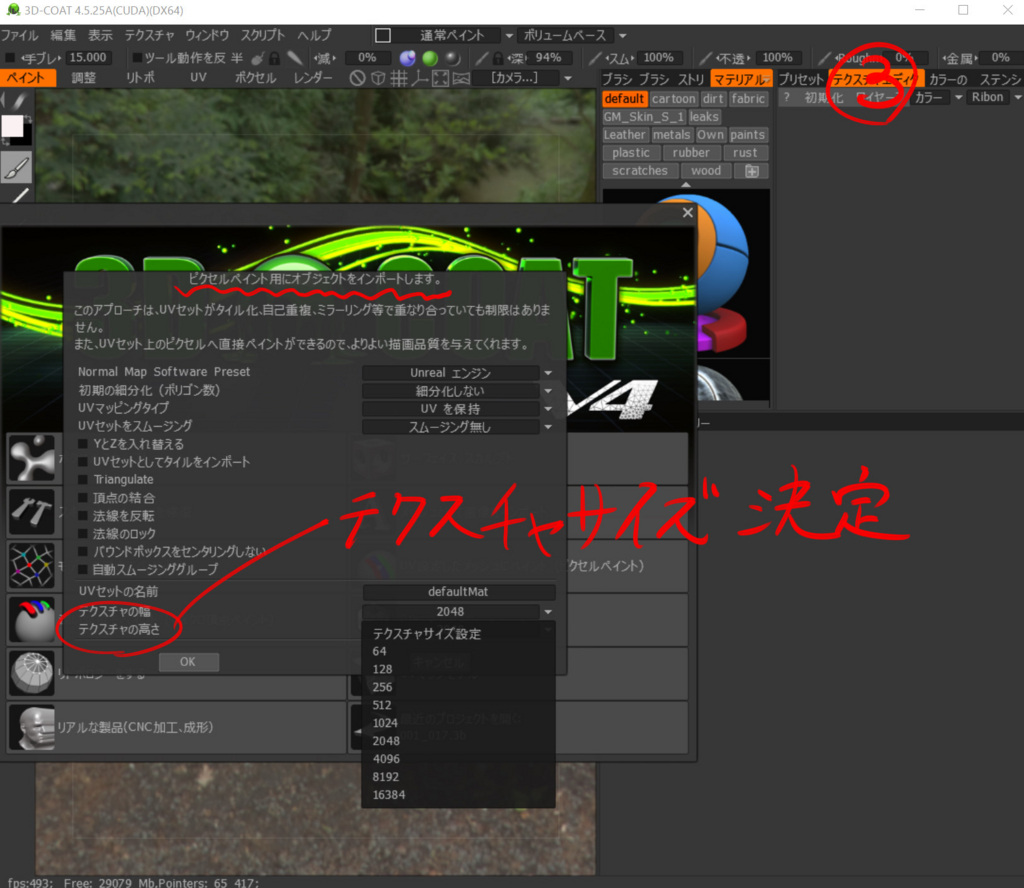This screenshot has width=1024, height=888.
Task: Click the white foreground color swatch
Action: pos(12,126)
